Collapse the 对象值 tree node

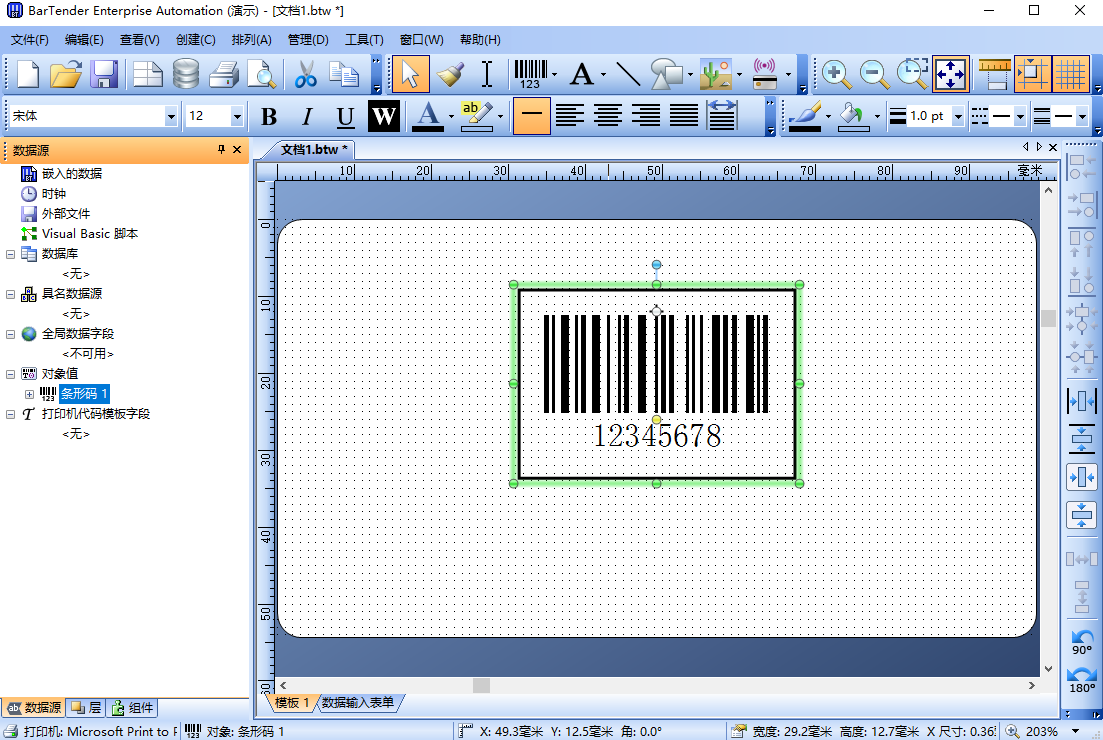11,374
